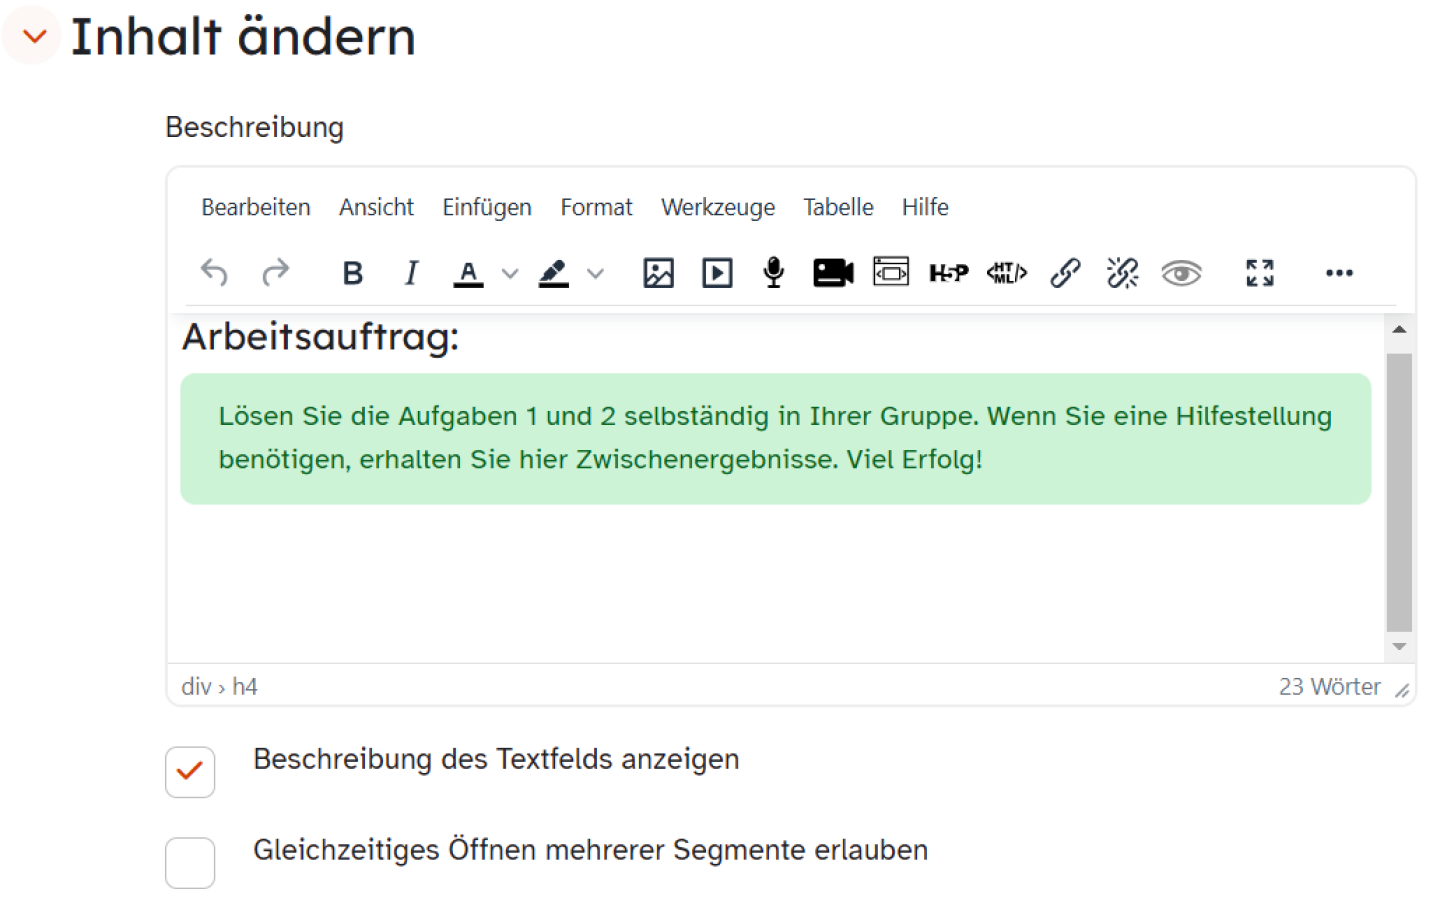Open the highlight color dropdown arrow
Viewport: 1440px width, 910px height.
point(596,273)
